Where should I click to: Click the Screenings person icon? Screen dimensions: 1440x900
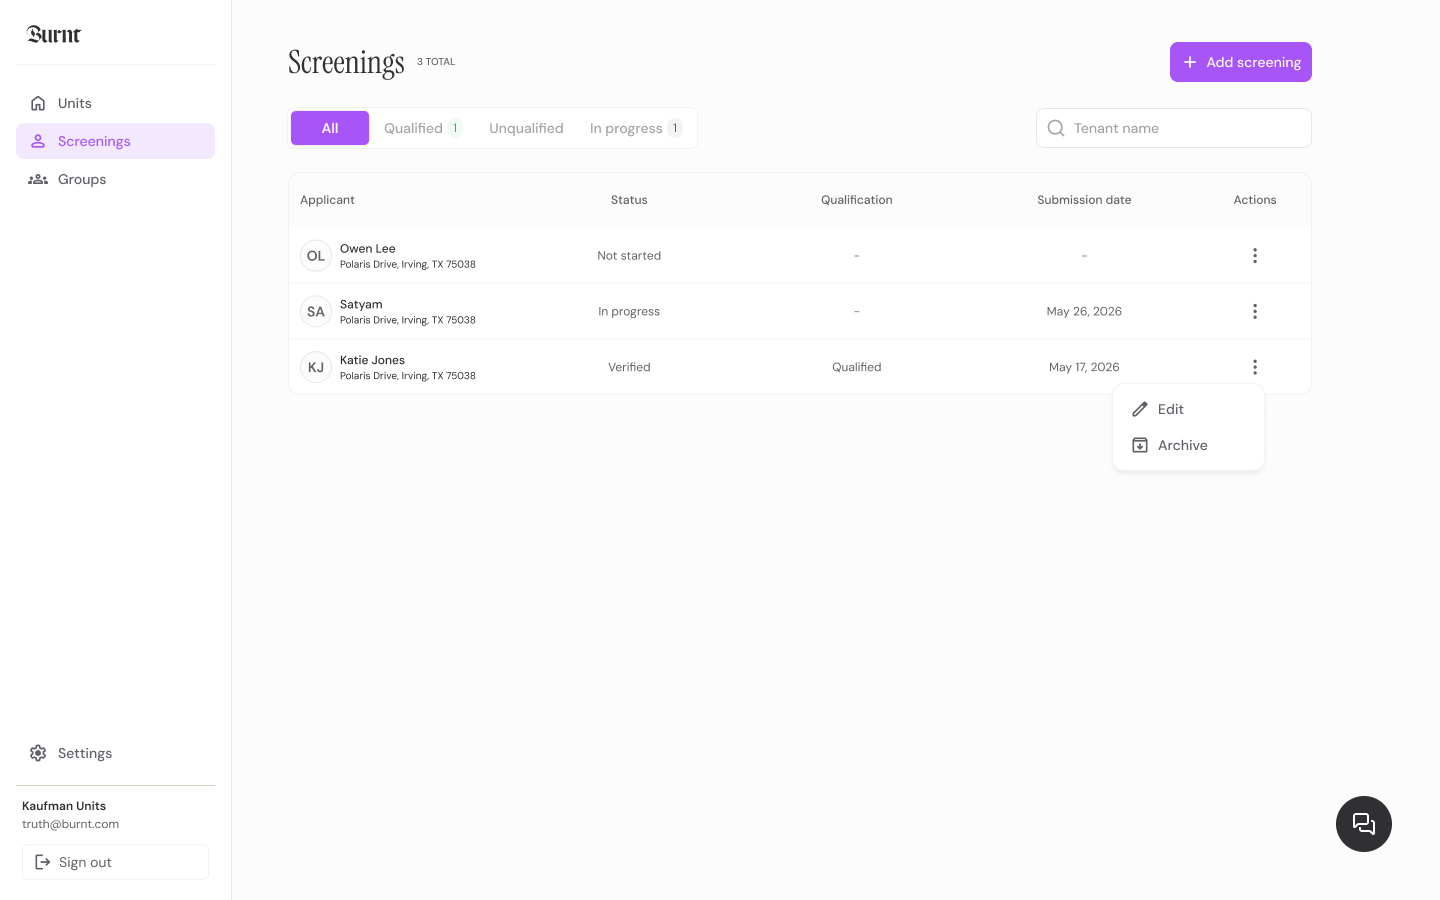38,141
